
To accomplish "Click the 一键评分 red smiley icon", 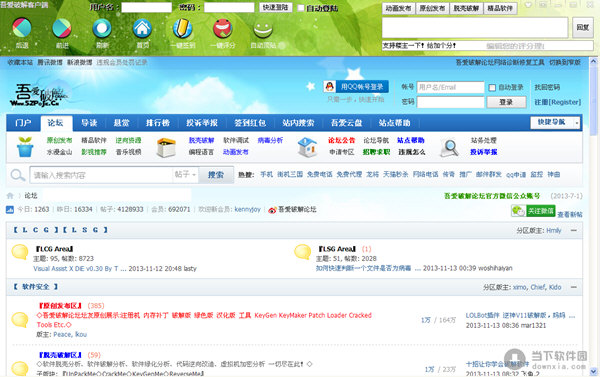I will pyautogui.click(x=222, y=28).
